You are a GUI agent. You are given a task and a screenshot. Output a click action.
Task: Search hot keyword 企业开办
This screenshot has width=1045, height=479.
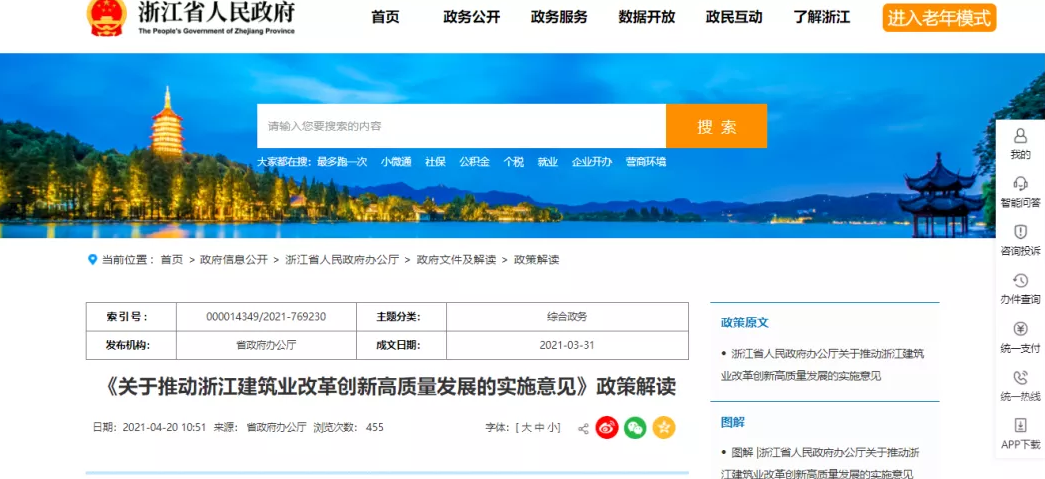pyautogui.click(x=591, y=162)
